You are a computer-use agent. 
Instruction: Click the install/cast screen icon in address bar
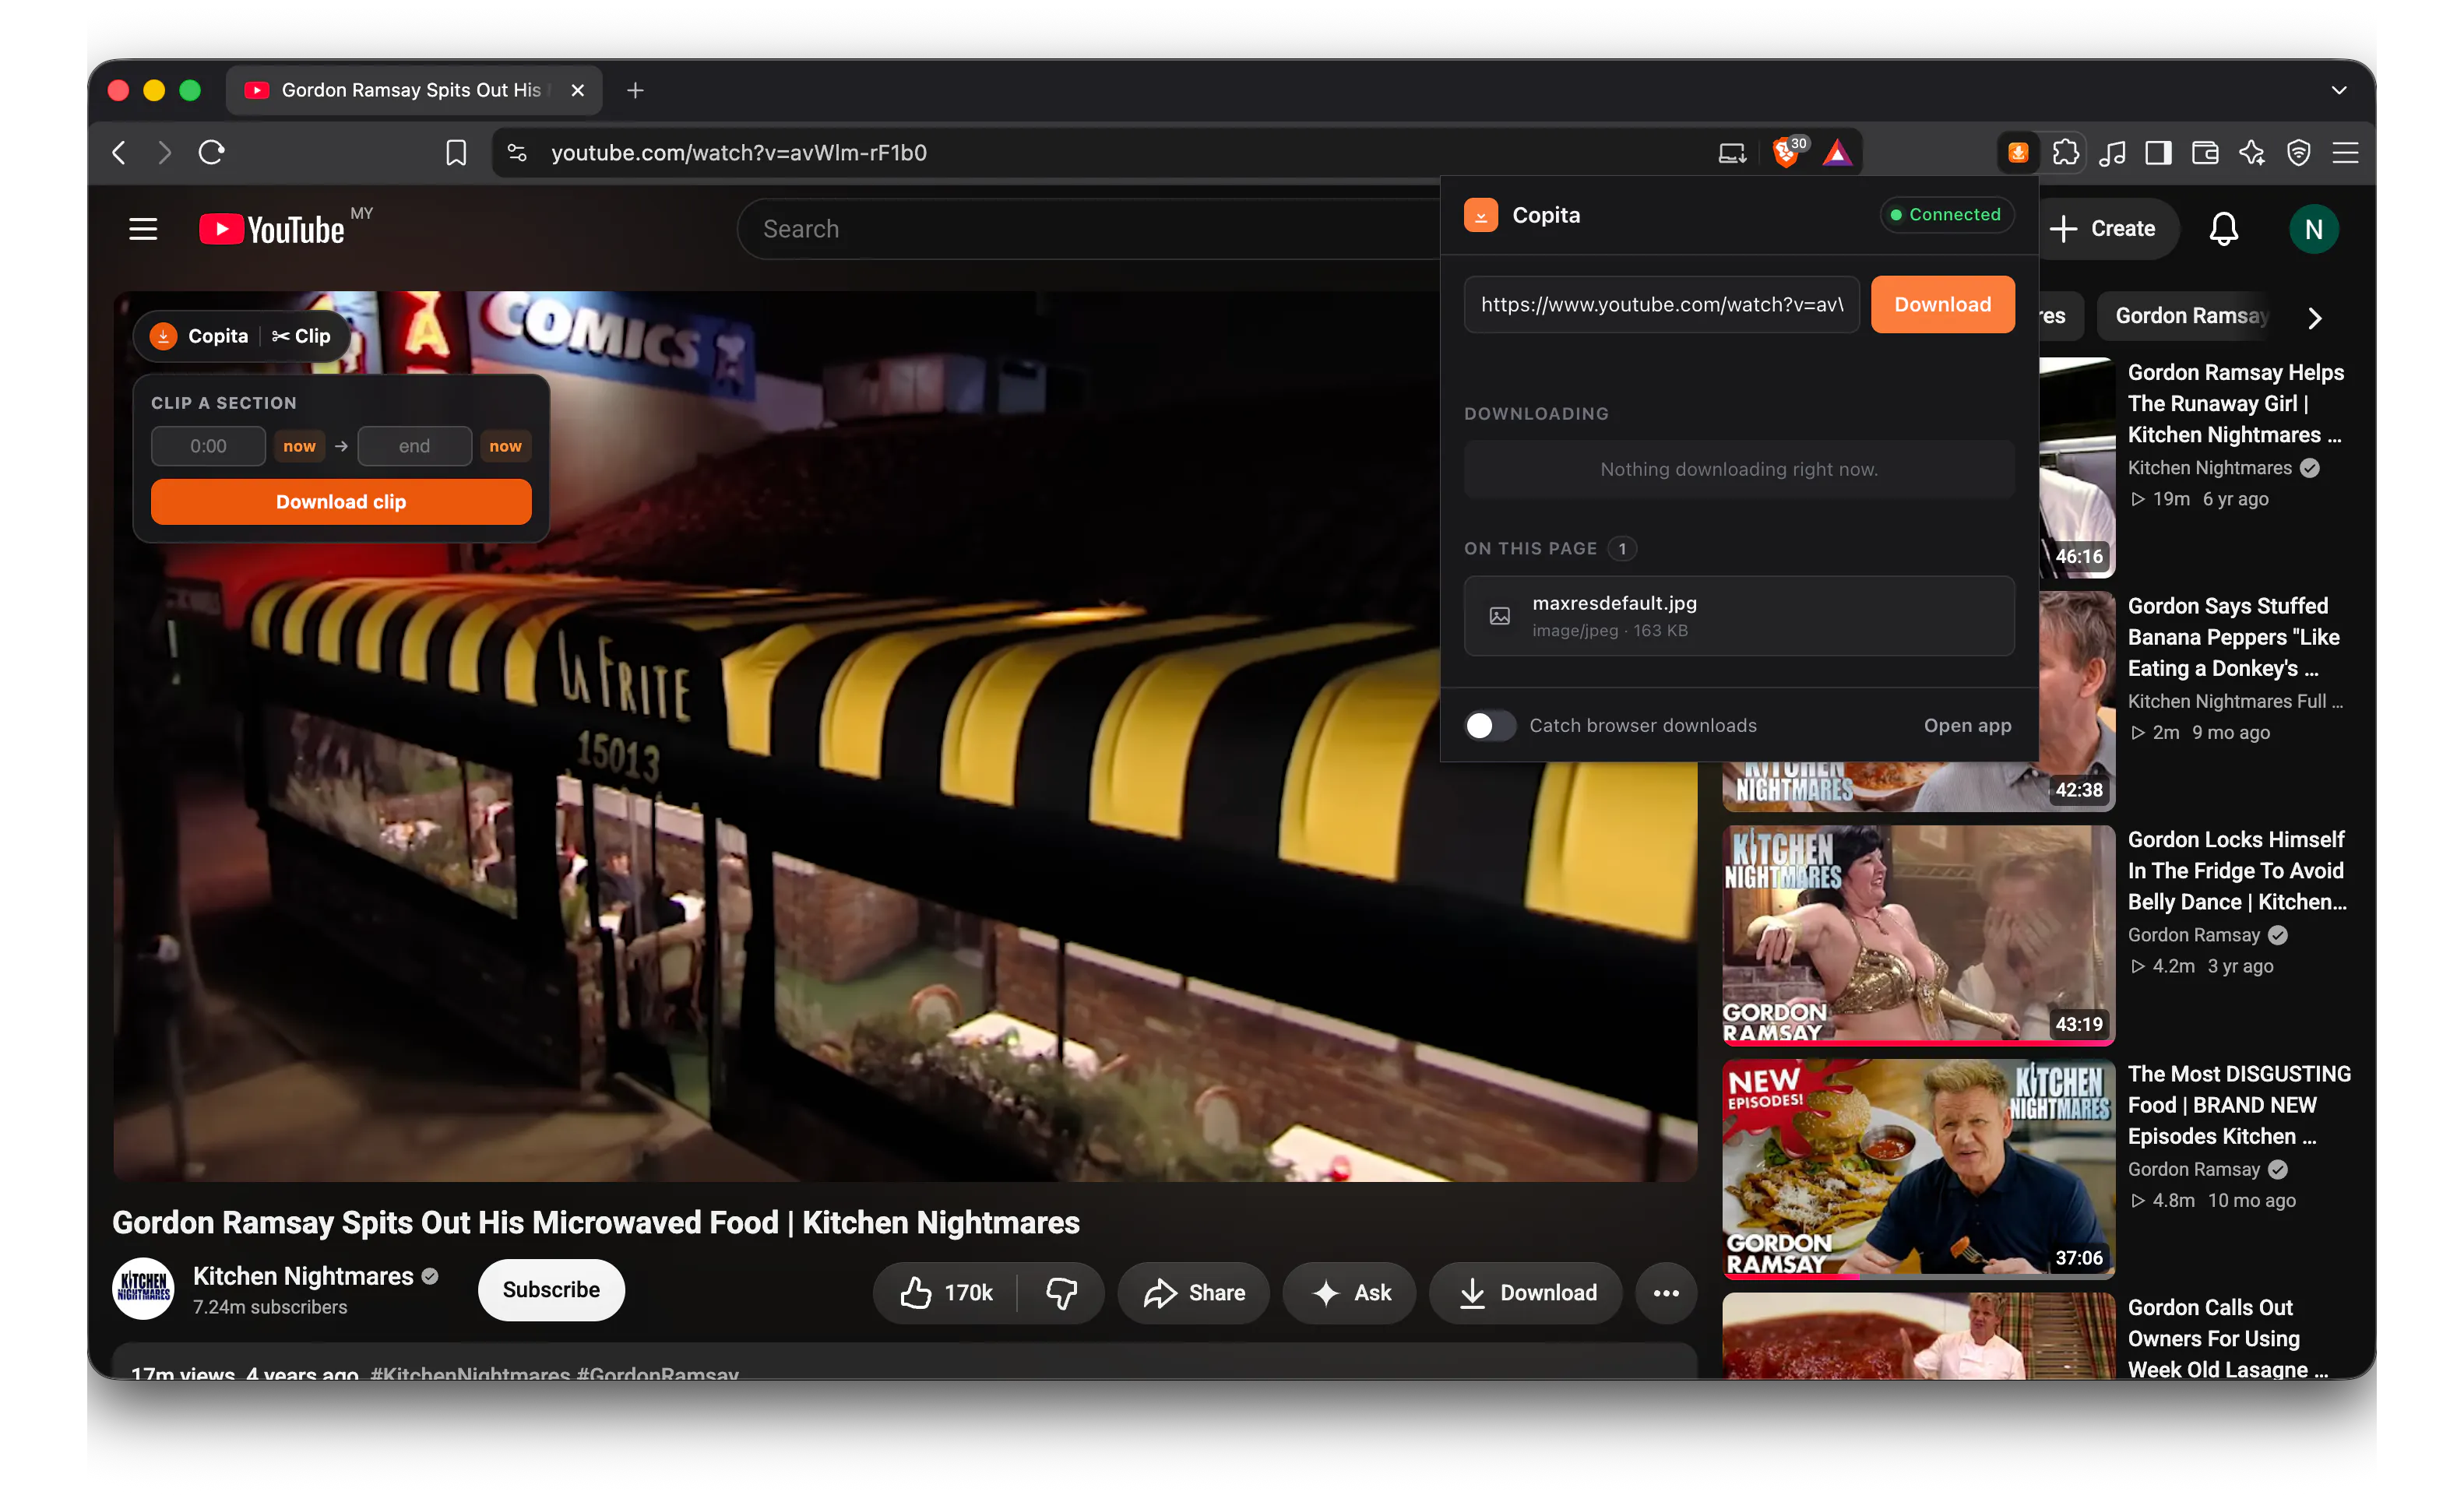point(1732,153)
